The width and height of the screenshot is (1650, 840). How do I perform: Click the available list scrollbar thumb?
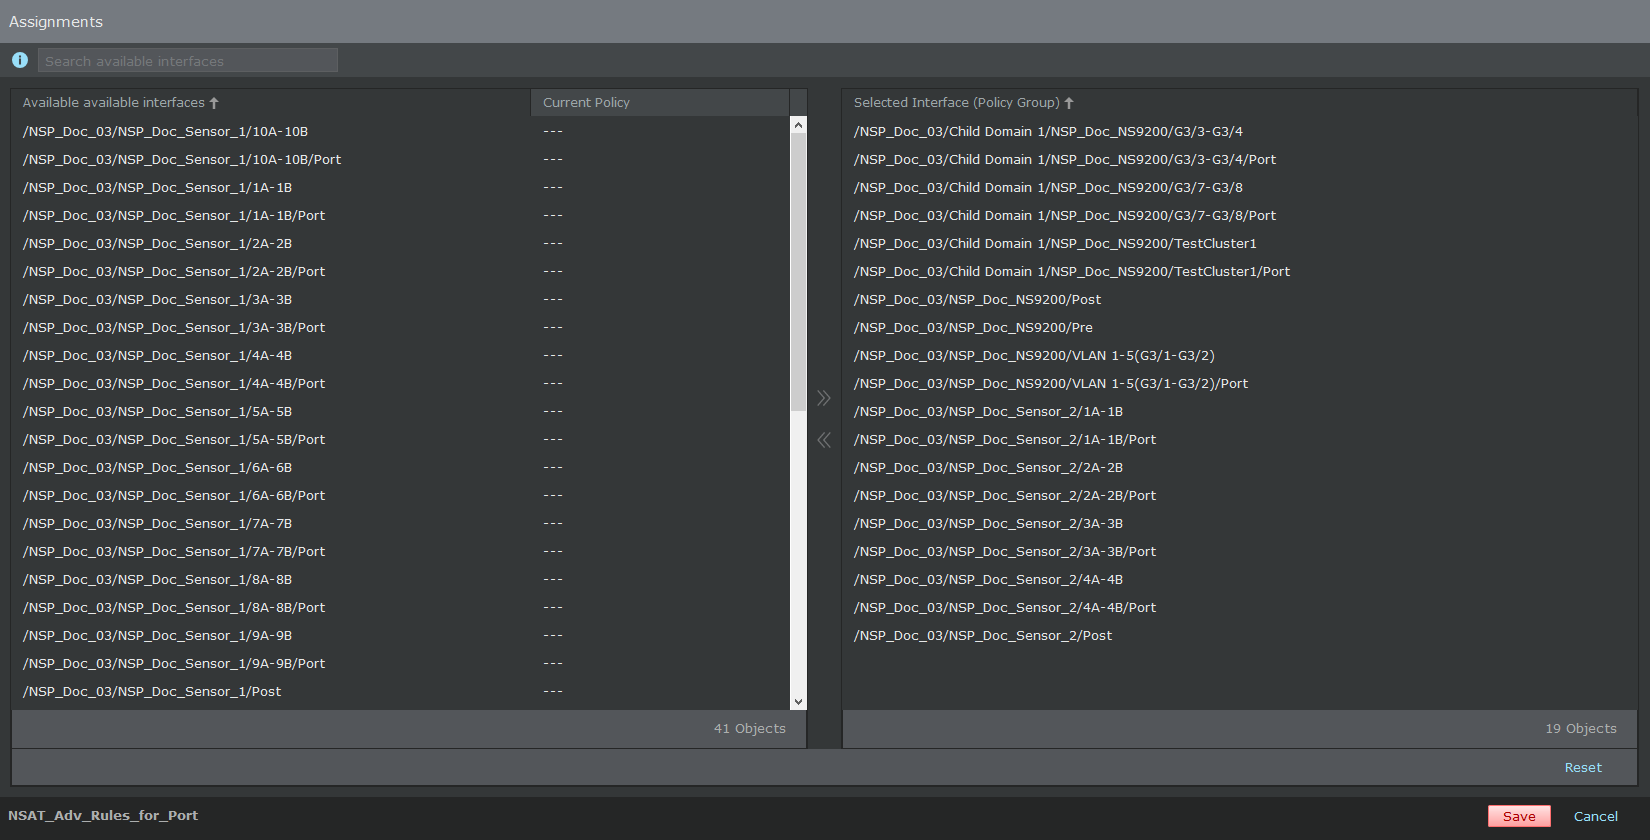pyautogui.click(x=798, y=272)
